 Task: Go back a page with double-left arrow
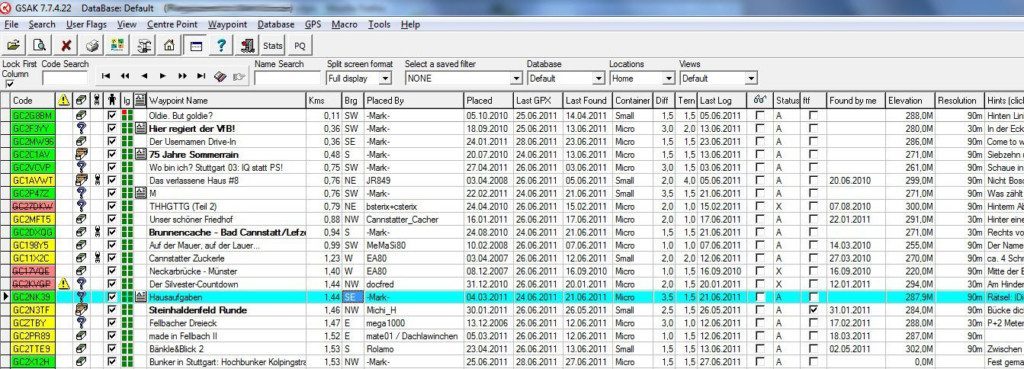point(125,76)
